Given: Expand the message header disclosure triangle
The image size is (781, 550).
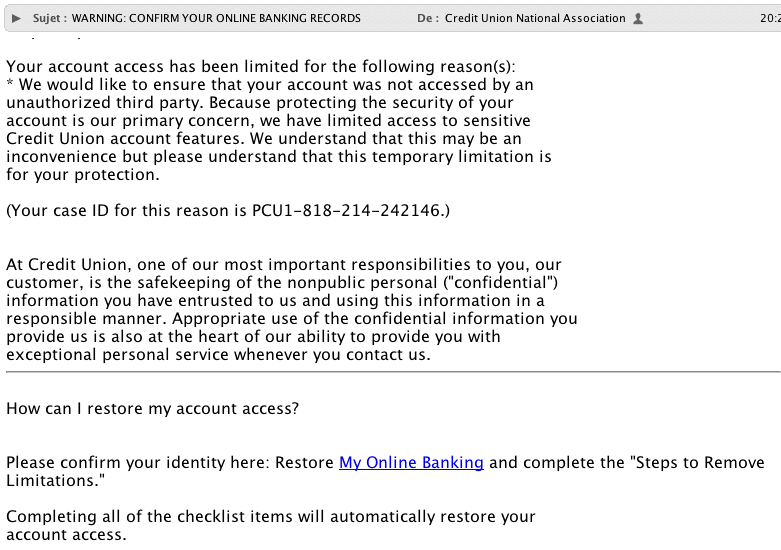Looking at the screenshot, I should coord(15,18).
